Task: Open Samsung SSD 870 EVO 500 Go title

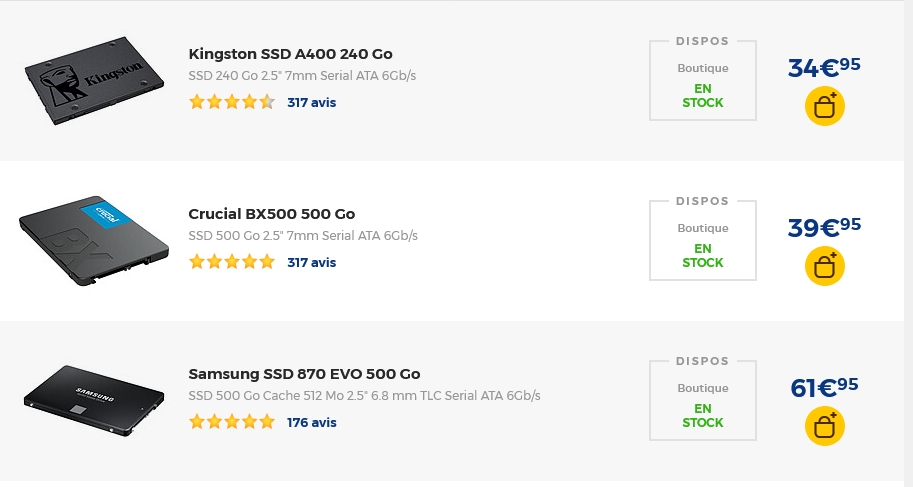Action: pos(304,374)
